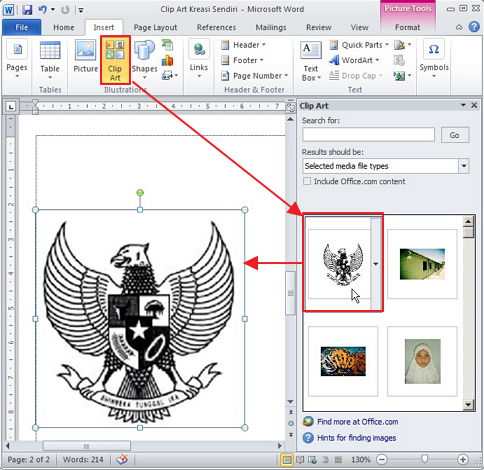Switch to the View tab

click(x=359, y=27)
